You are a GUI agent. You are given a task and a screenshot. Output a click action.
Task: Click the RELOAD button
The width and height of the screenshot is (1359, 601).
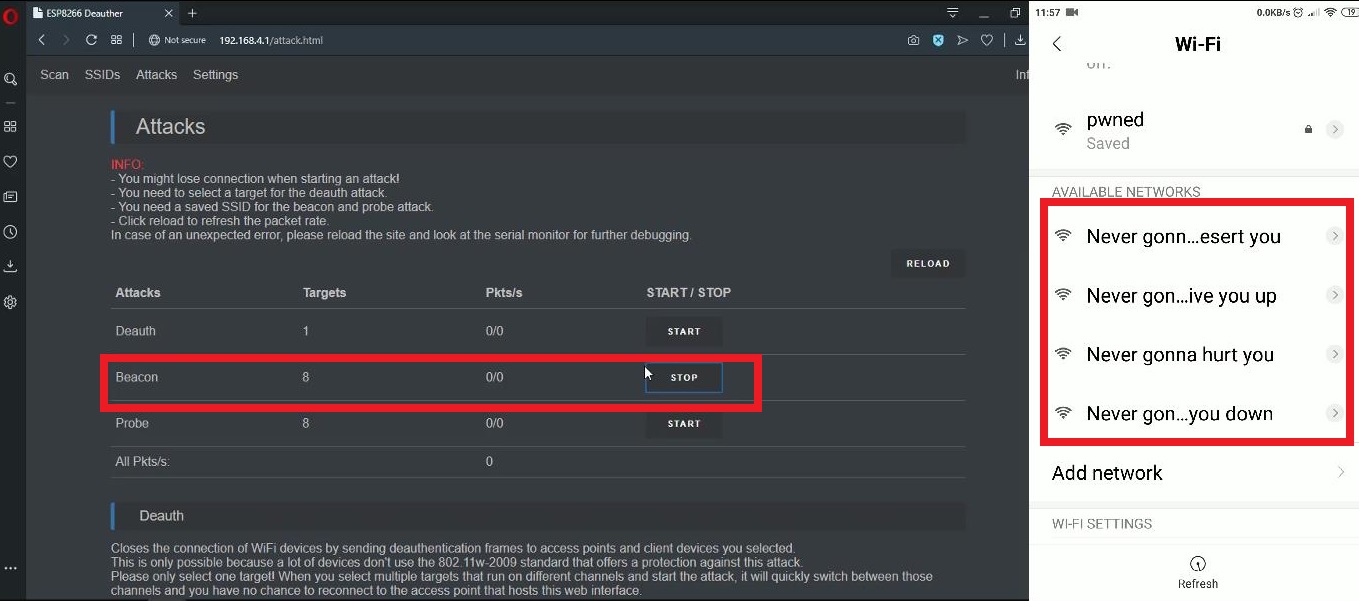[928, 263]
